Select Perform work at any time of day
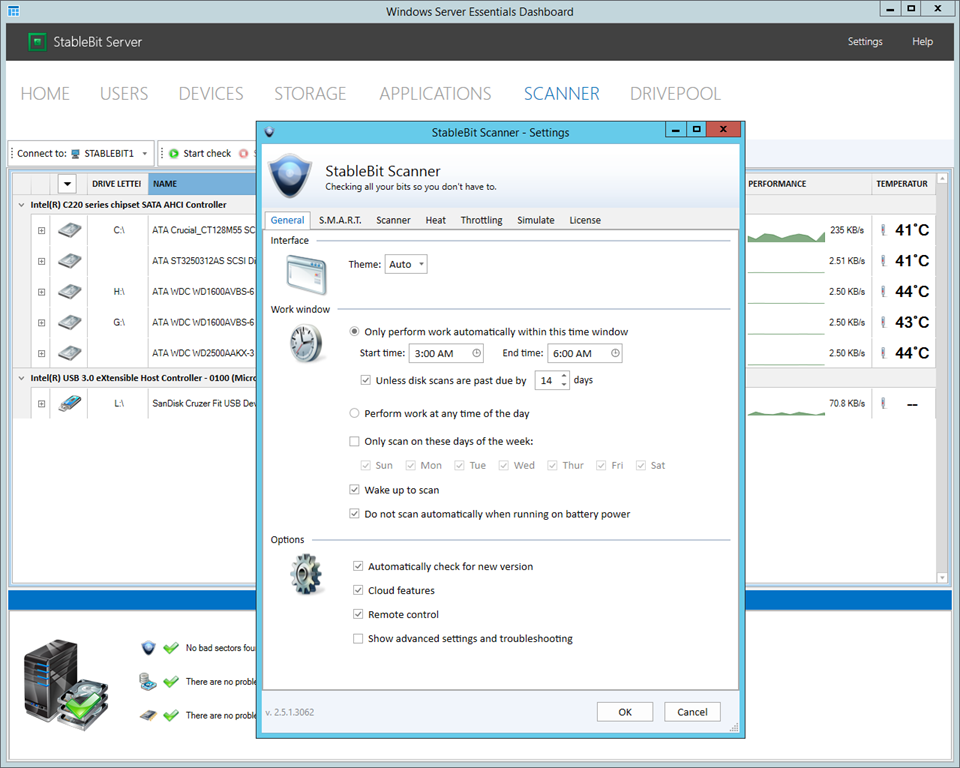Image resolution: width=960 pixels, height=768 pixels. pos(354,413)
